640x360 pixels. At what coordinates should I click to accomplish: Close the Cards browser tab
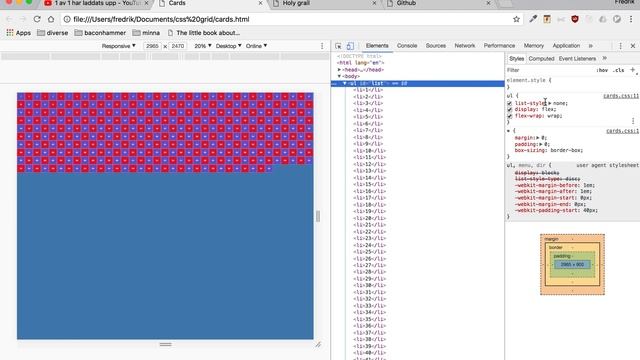coord(260,3)
